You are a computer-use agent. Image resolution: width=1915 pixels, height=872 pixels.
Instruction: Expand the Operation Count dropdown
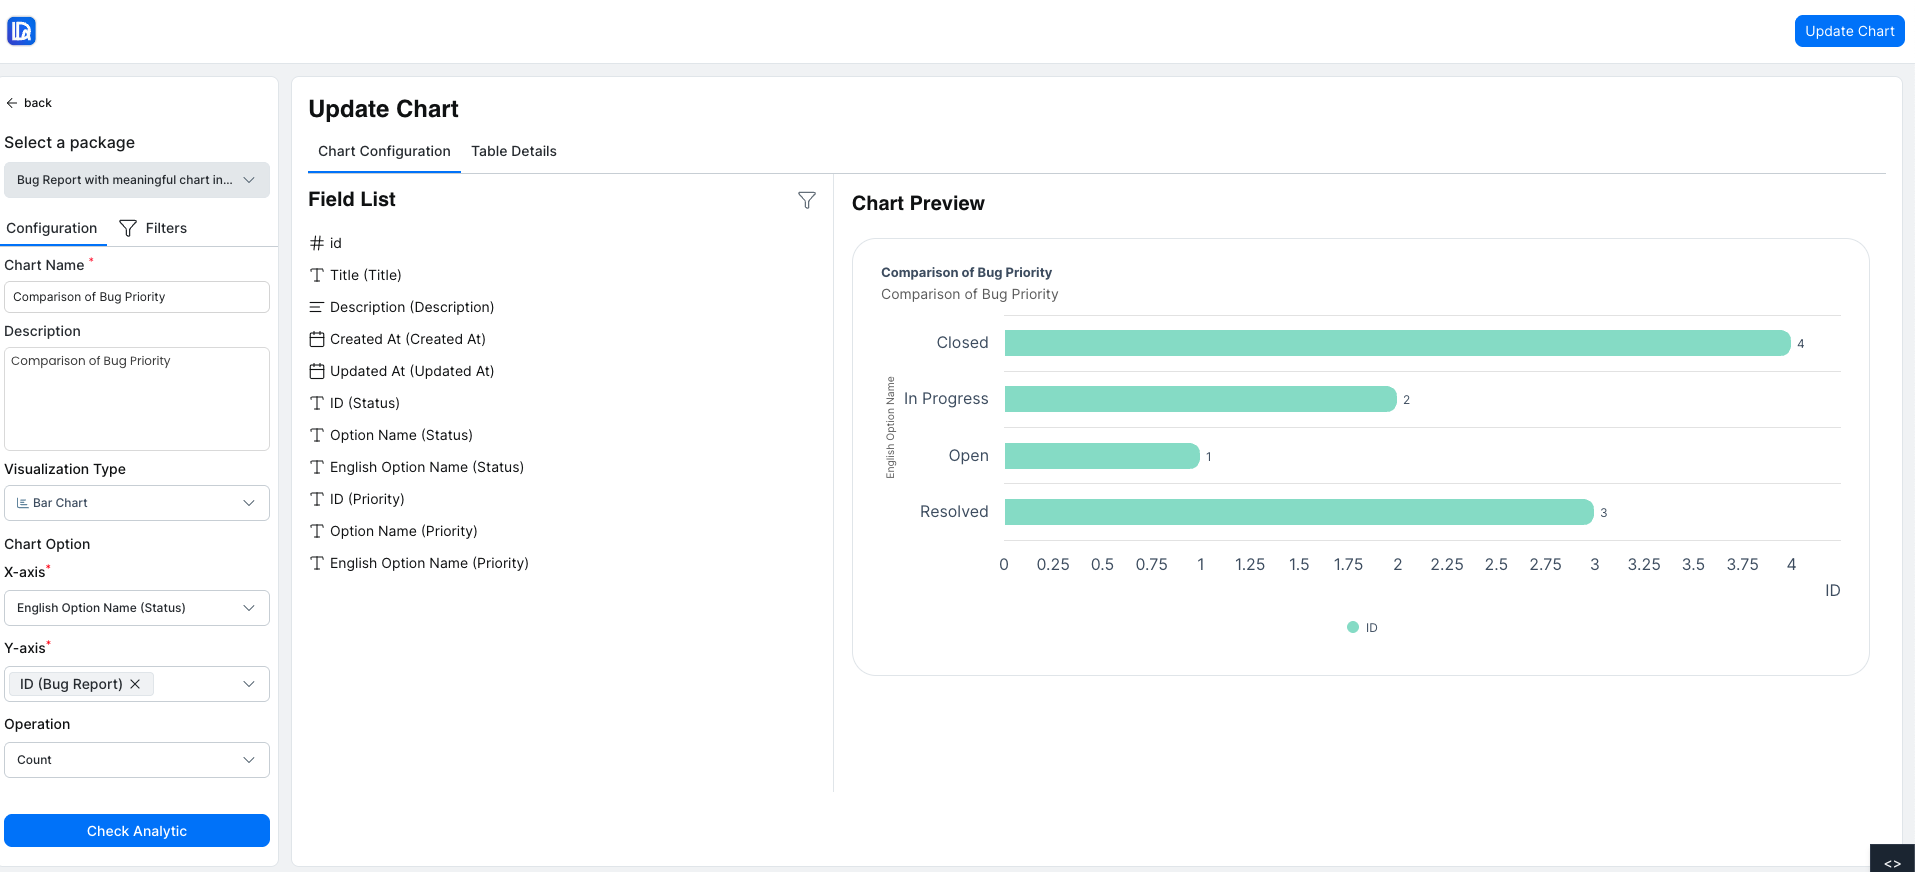point(137,760)
